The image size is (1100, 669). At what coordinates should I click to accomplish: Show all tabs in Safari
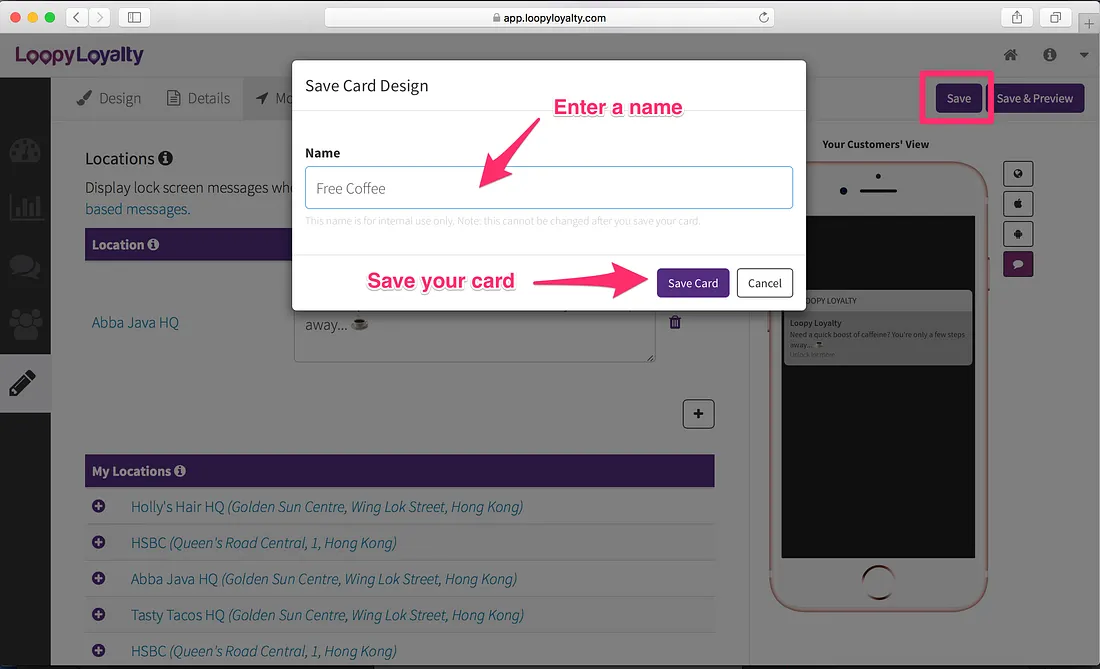pos(1055,18)
